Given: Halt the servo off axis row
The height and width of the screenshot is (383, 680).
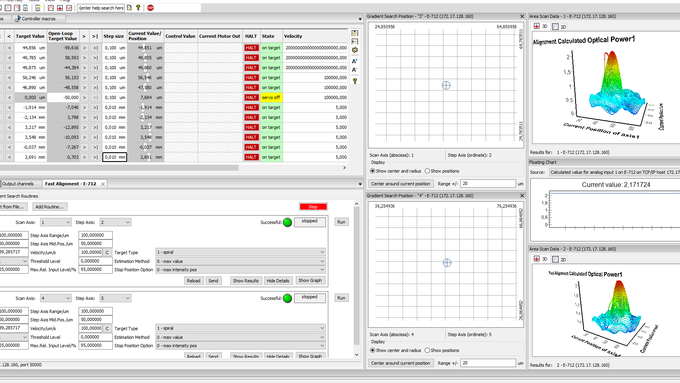Looking at the screenshot, I should (x=251, y=98).
